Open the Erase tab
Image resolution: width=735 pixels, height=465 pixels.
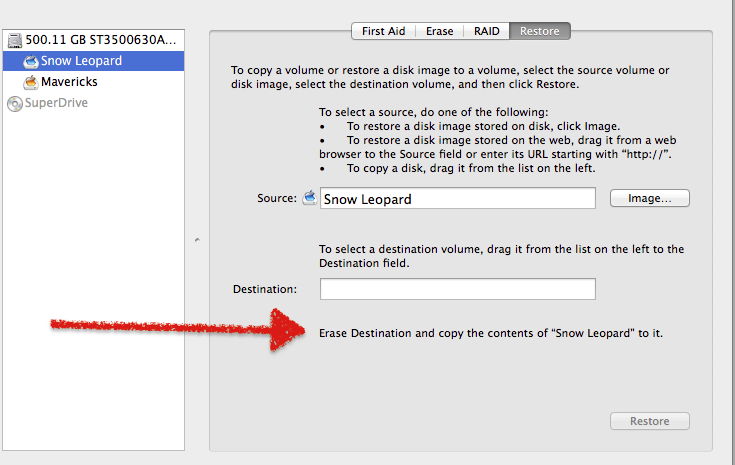tap(439, 31)
